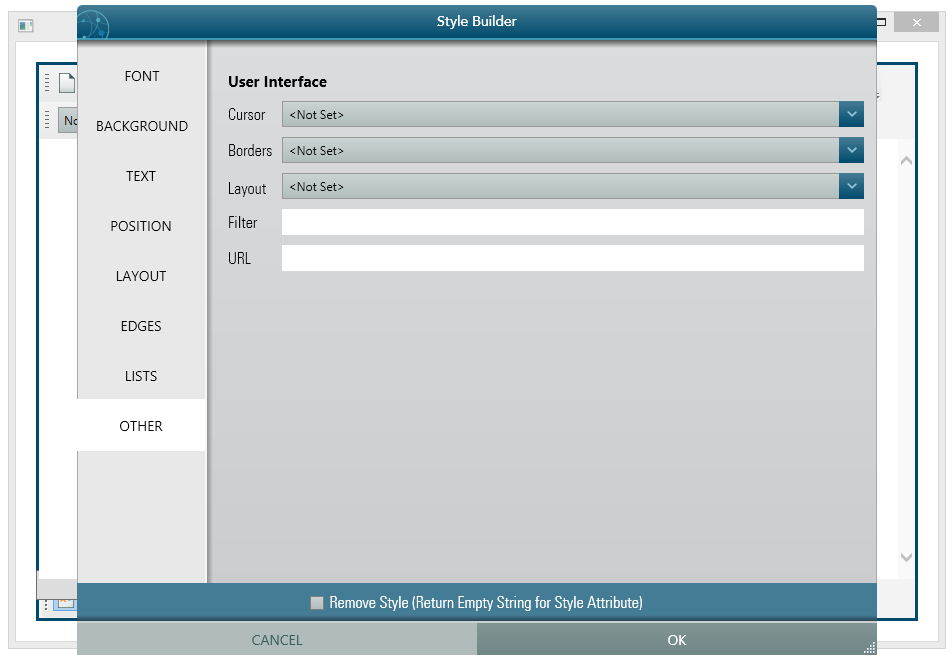Switch to the FONT category
This screenshot has height=660, width=952.
point(141,76)
